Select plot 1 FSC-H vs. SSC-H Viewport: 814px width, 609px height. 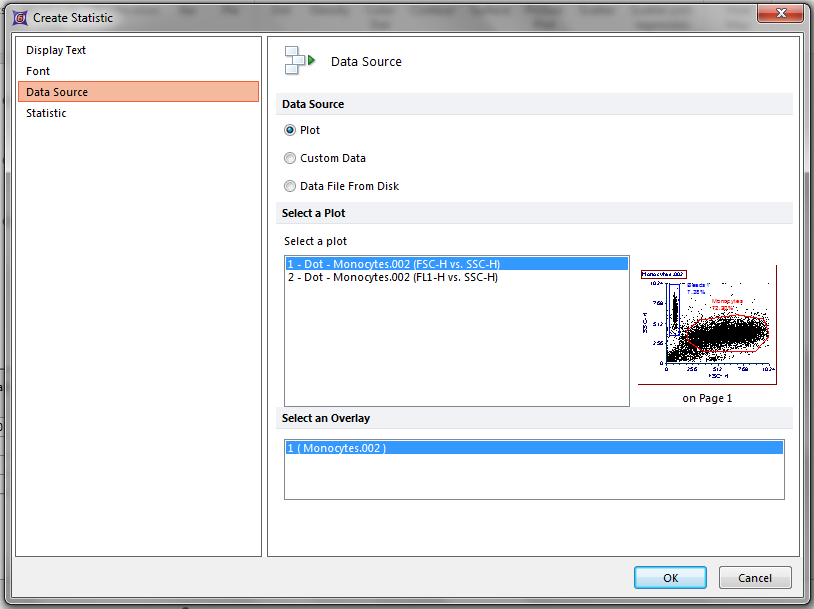point(393,264)
